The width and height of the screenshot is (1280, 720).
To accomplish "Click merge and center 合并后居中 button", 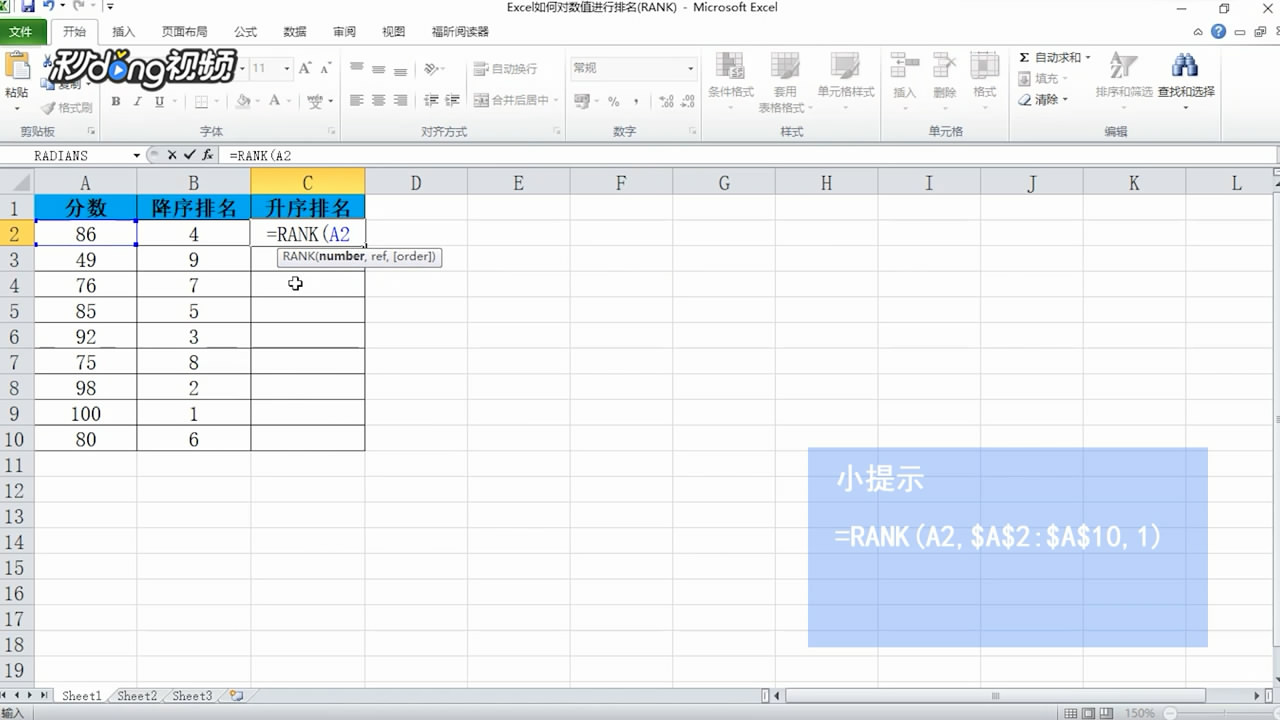I will pos(513,101).
